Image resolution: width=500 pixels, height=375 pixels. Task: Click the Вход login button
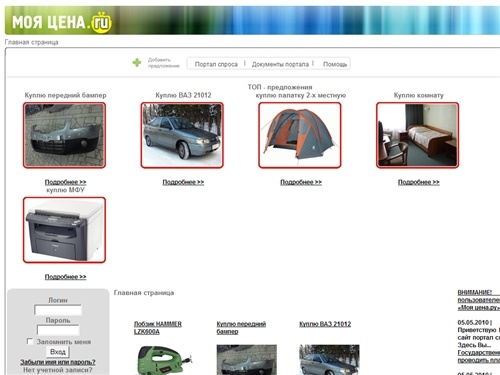pyautogui.click(x=58, y=352)
